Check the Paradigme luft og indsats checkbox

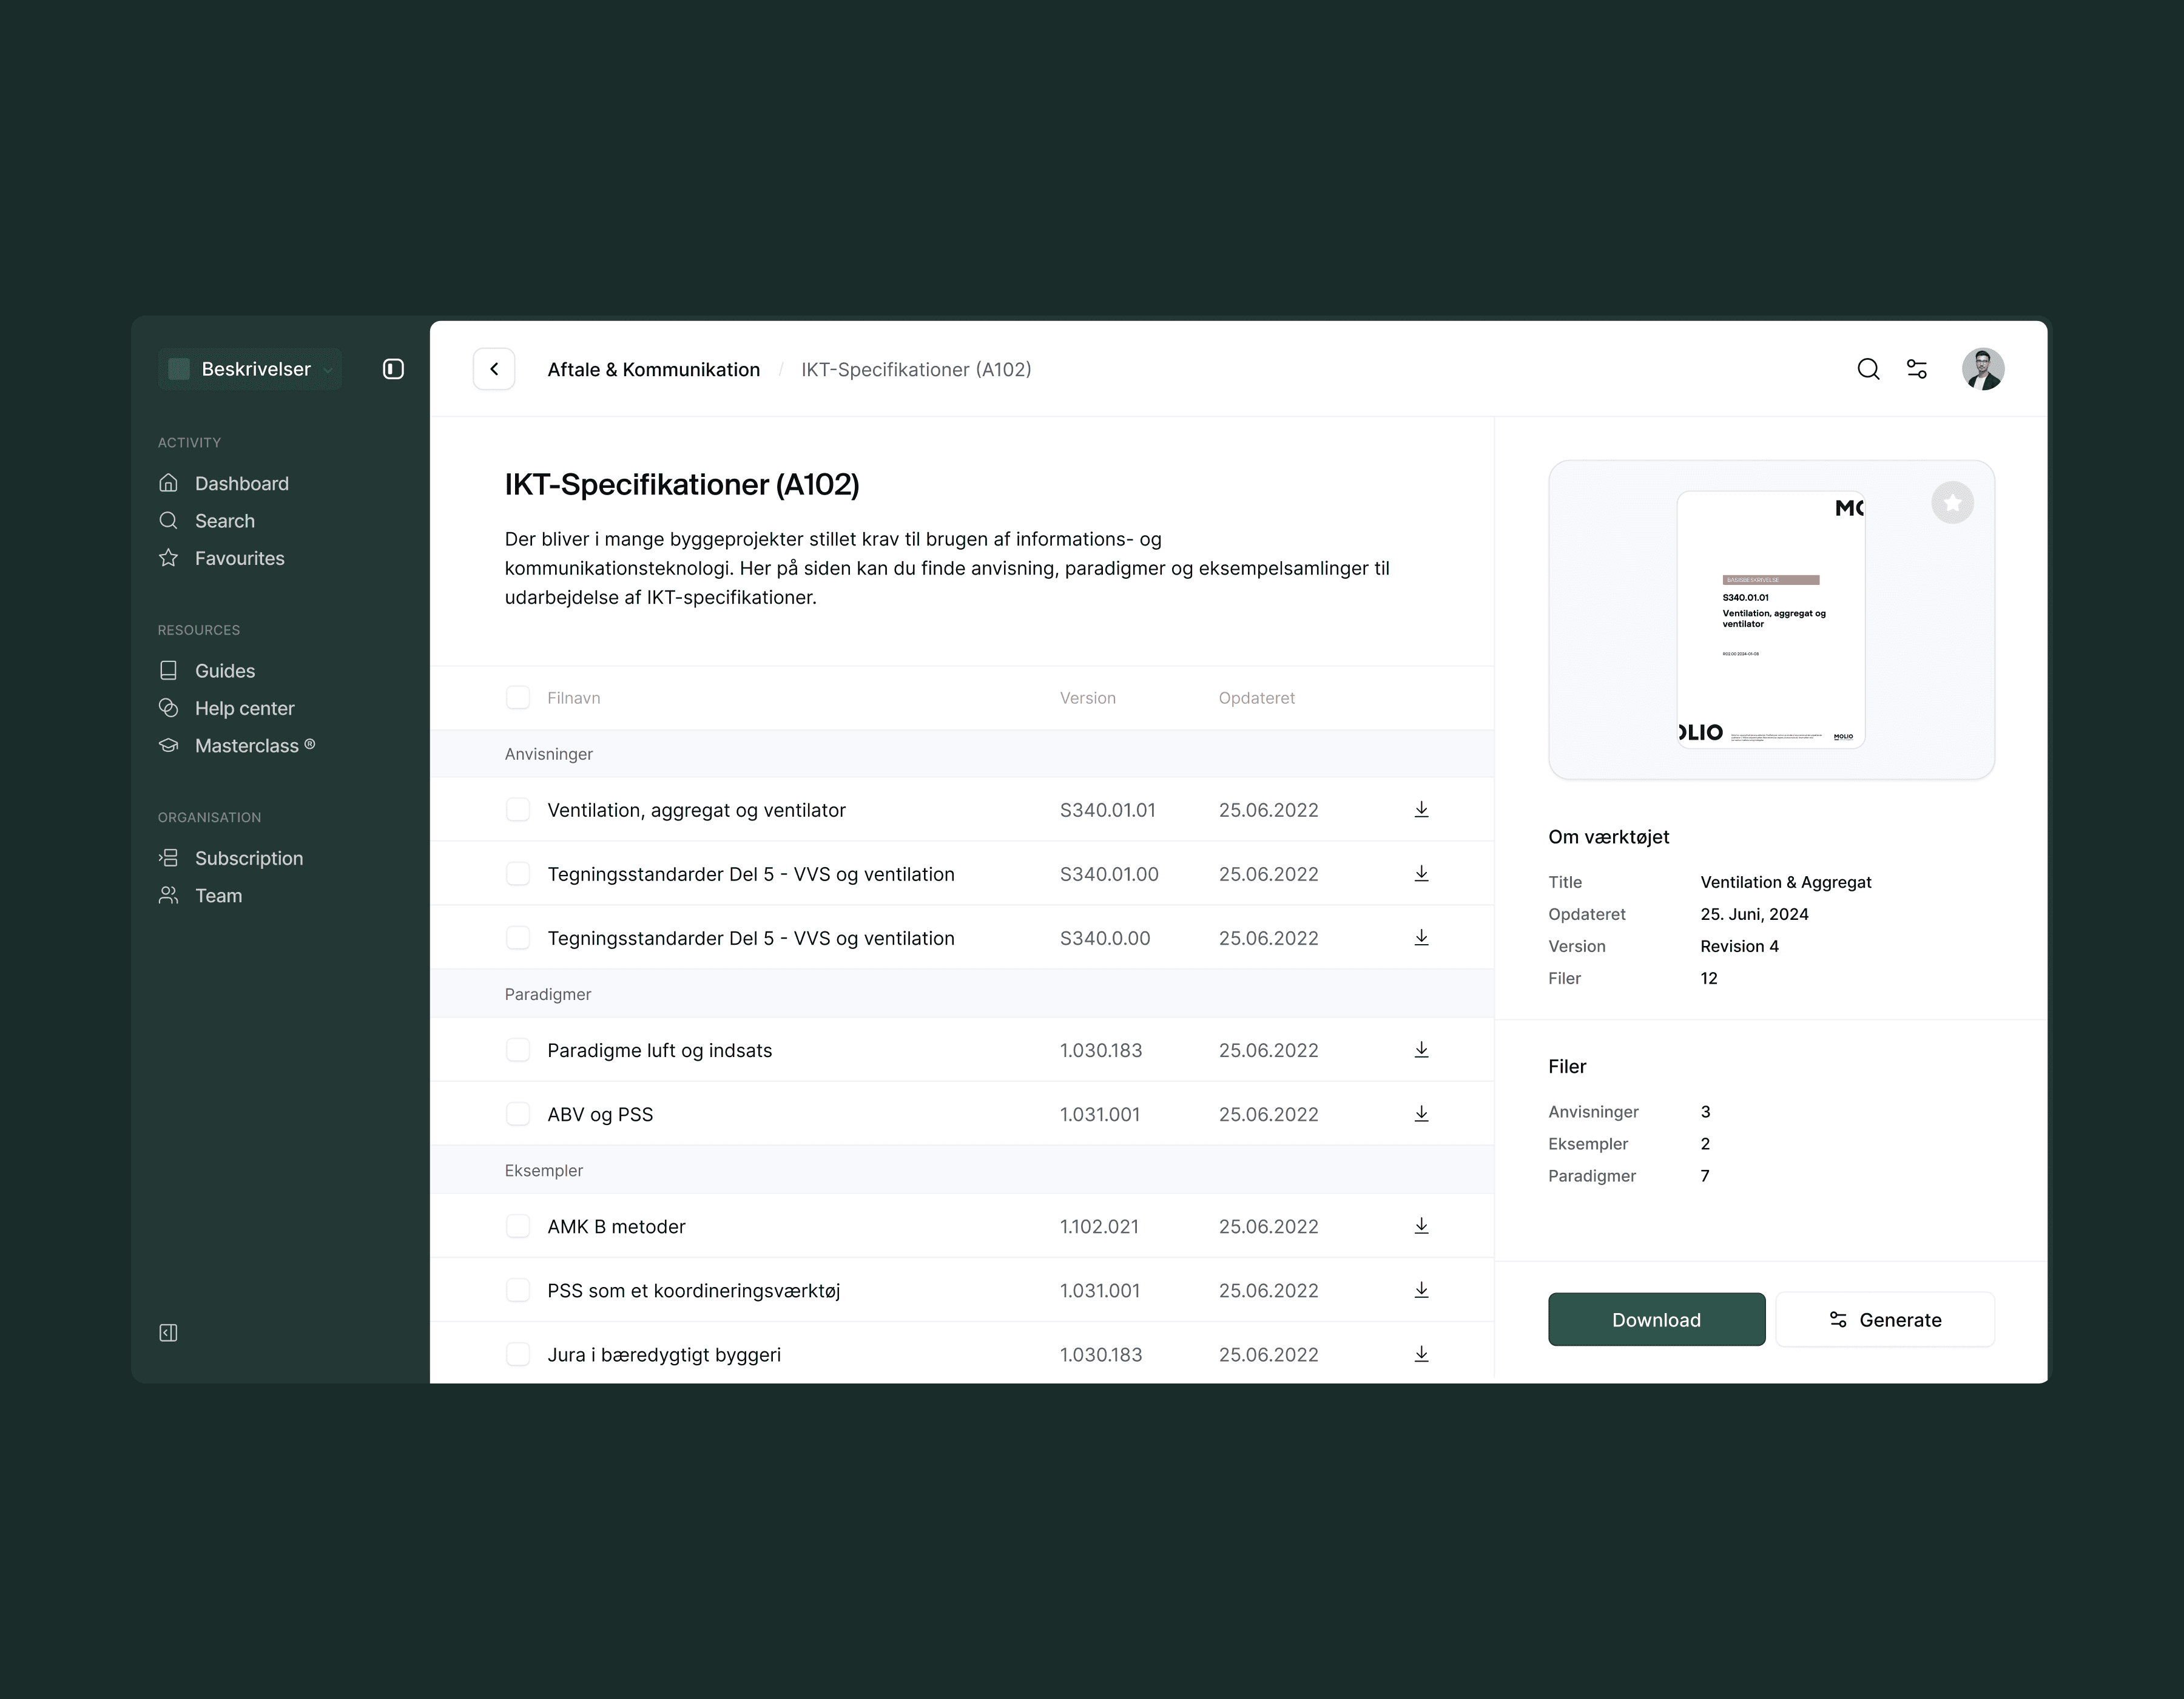[x=517, y=1050]
